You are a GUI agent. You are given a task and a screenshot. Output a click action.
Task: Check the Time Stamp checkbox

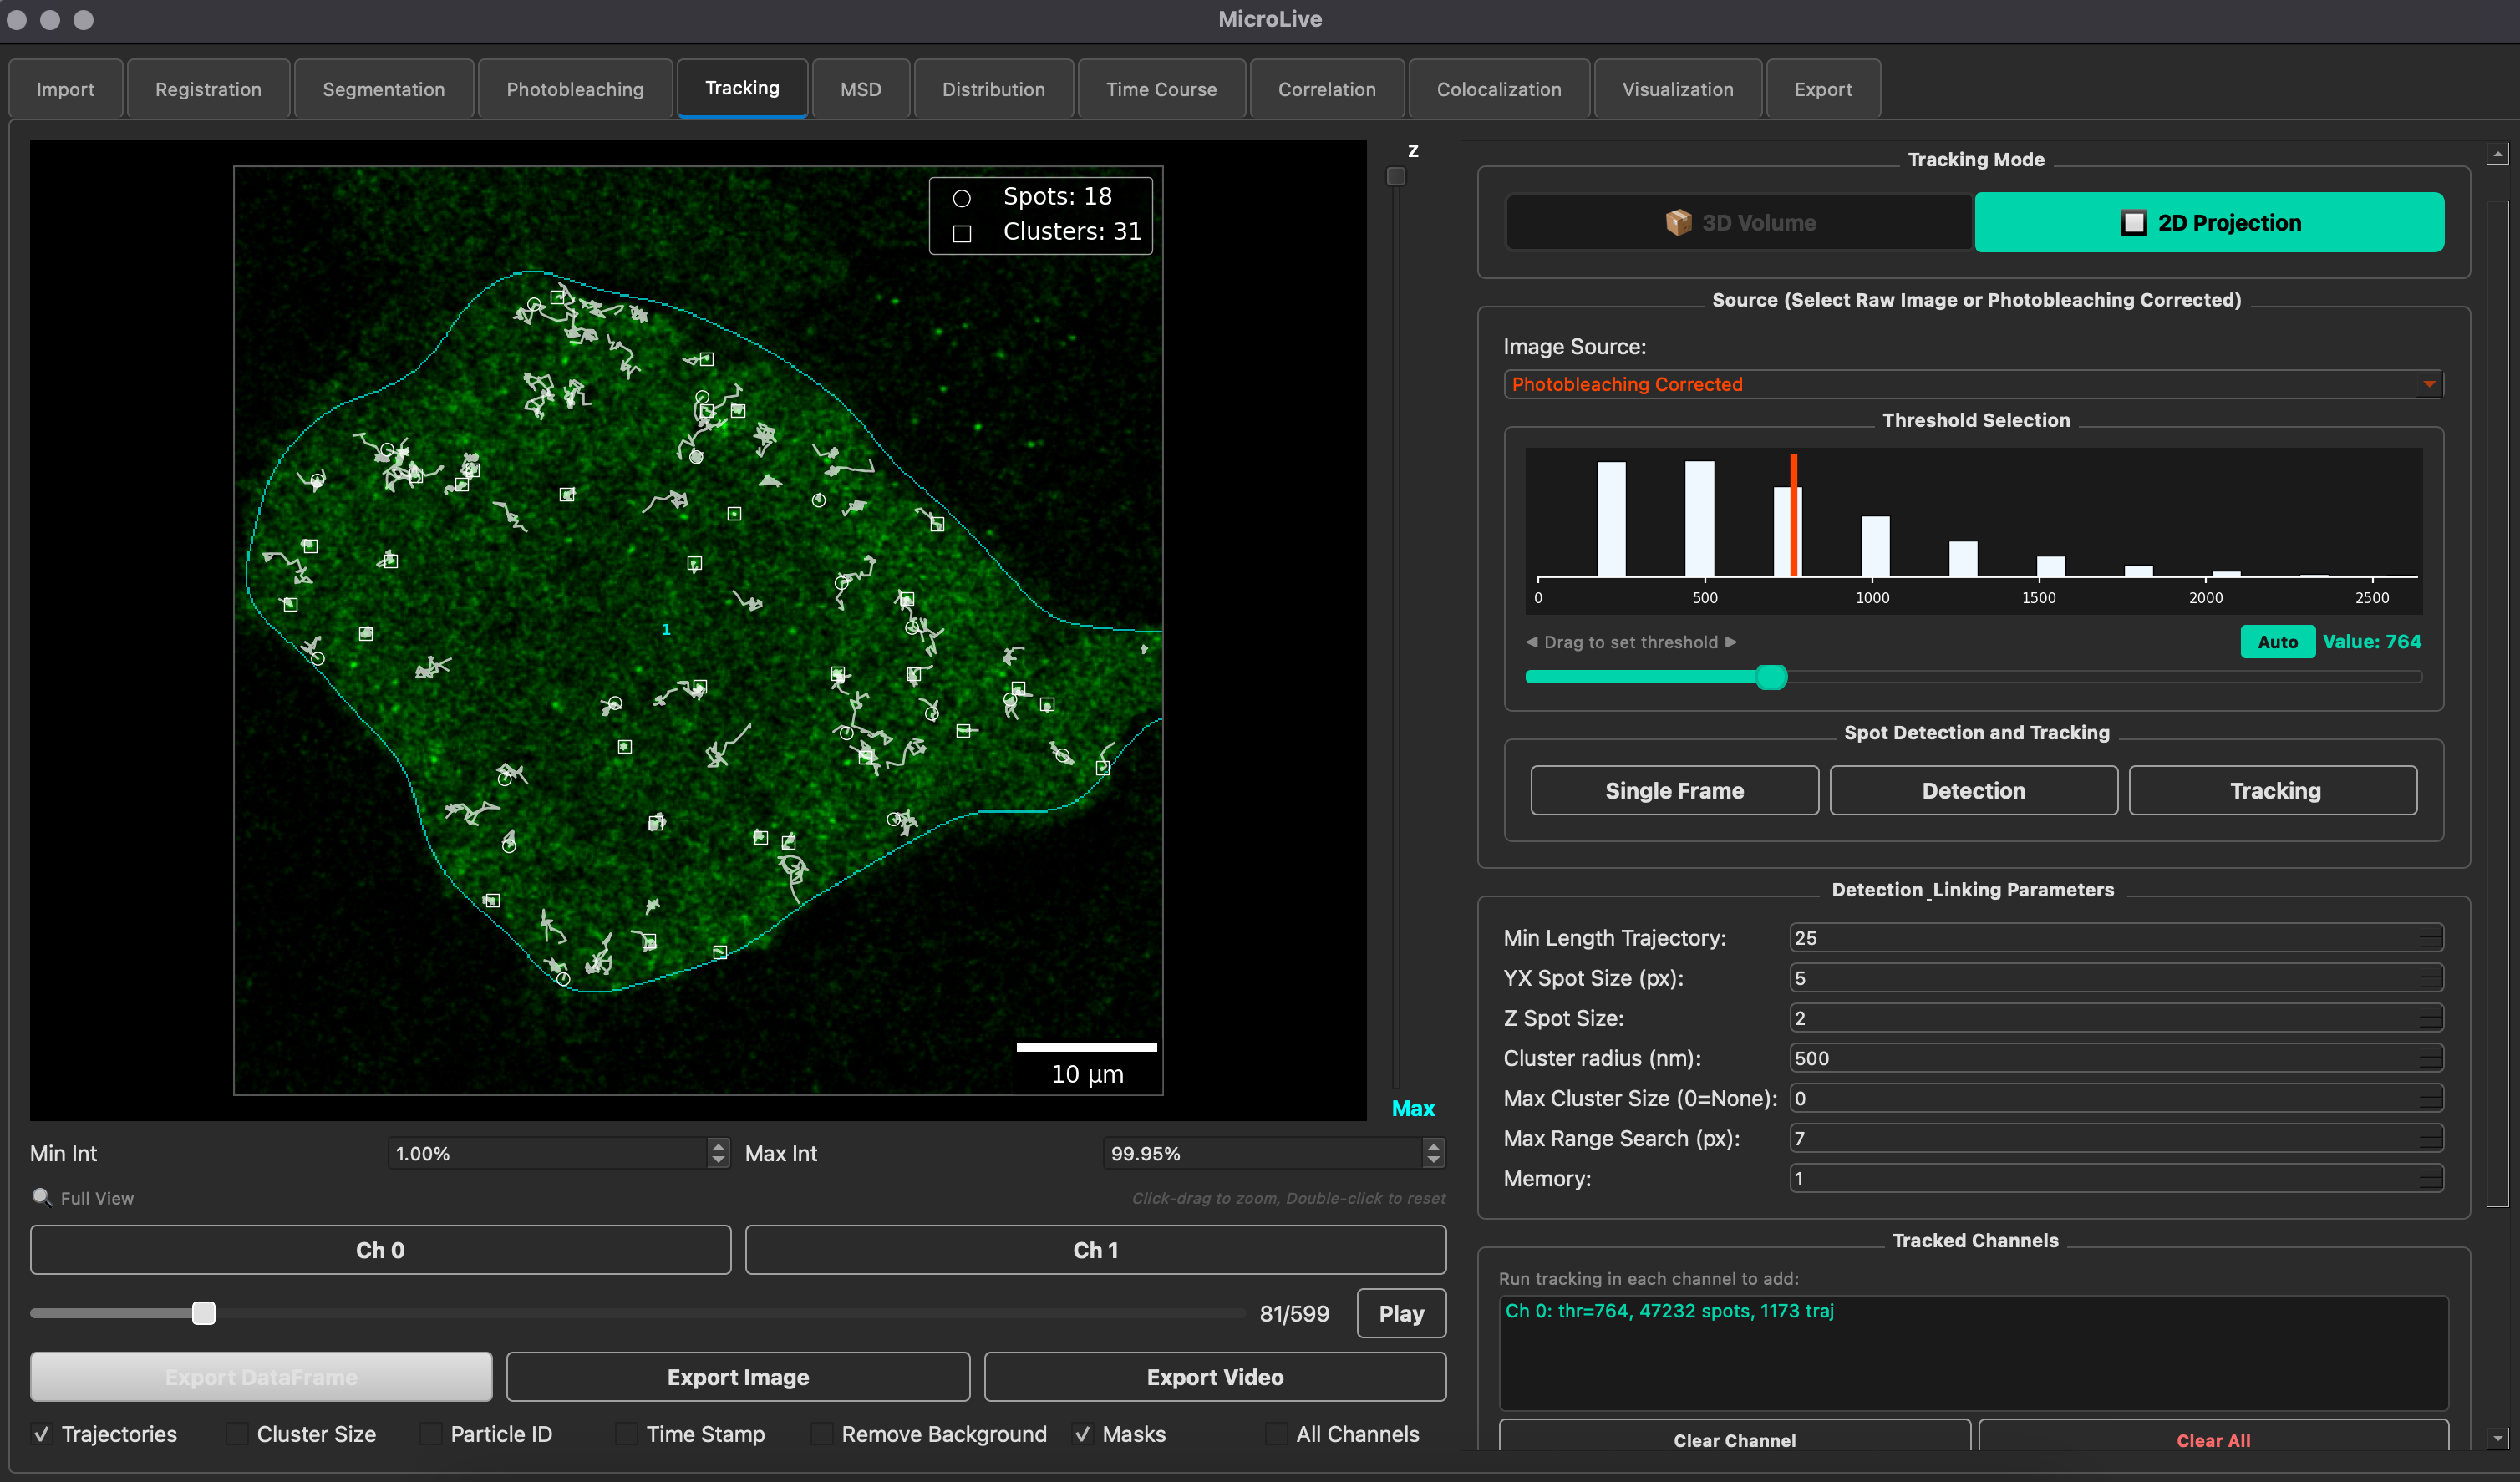pyautogui.click(x=626, y=1433)
